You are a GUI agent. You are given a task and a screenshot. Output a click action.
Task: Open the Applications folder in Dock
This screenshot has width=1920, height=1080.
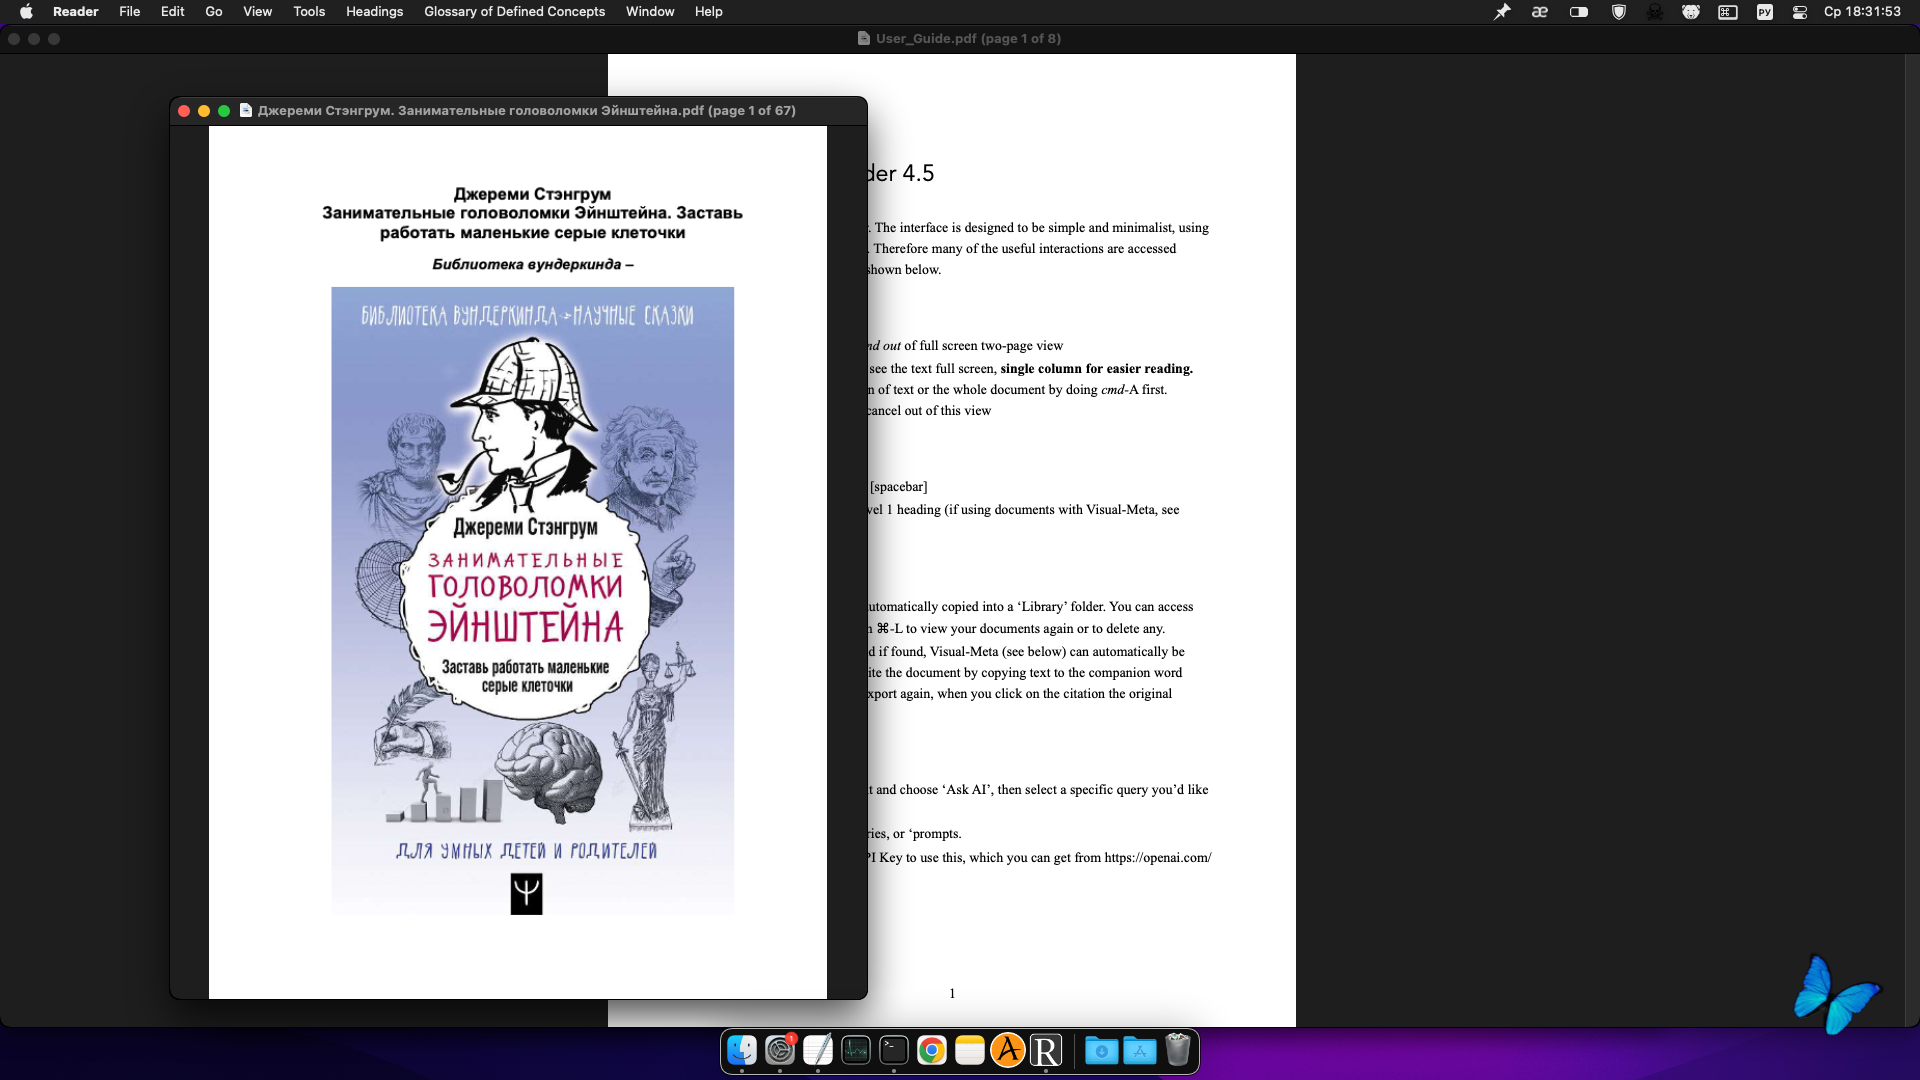click(x=1140, y=1050)
